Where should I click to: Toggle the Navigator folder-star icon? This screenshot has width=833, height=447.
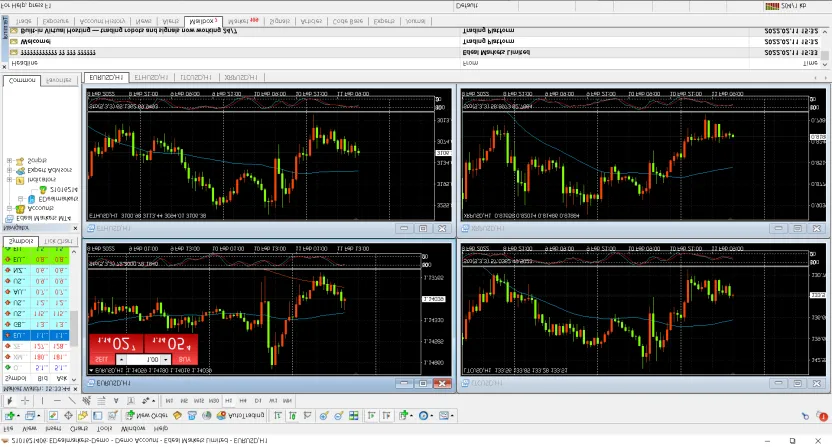click(83, 416)
